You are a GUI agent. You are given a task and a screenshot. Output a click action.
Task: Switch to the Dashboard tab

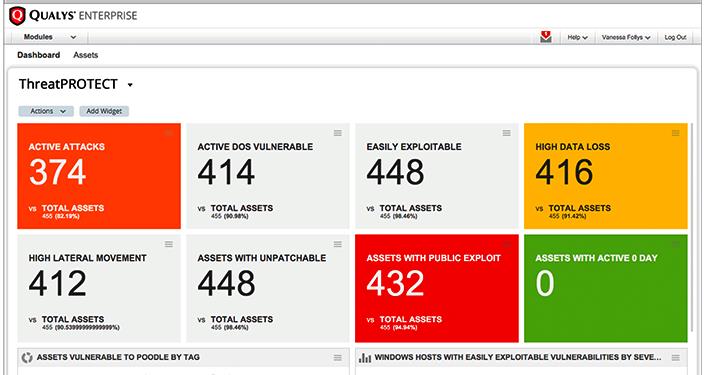39,55
